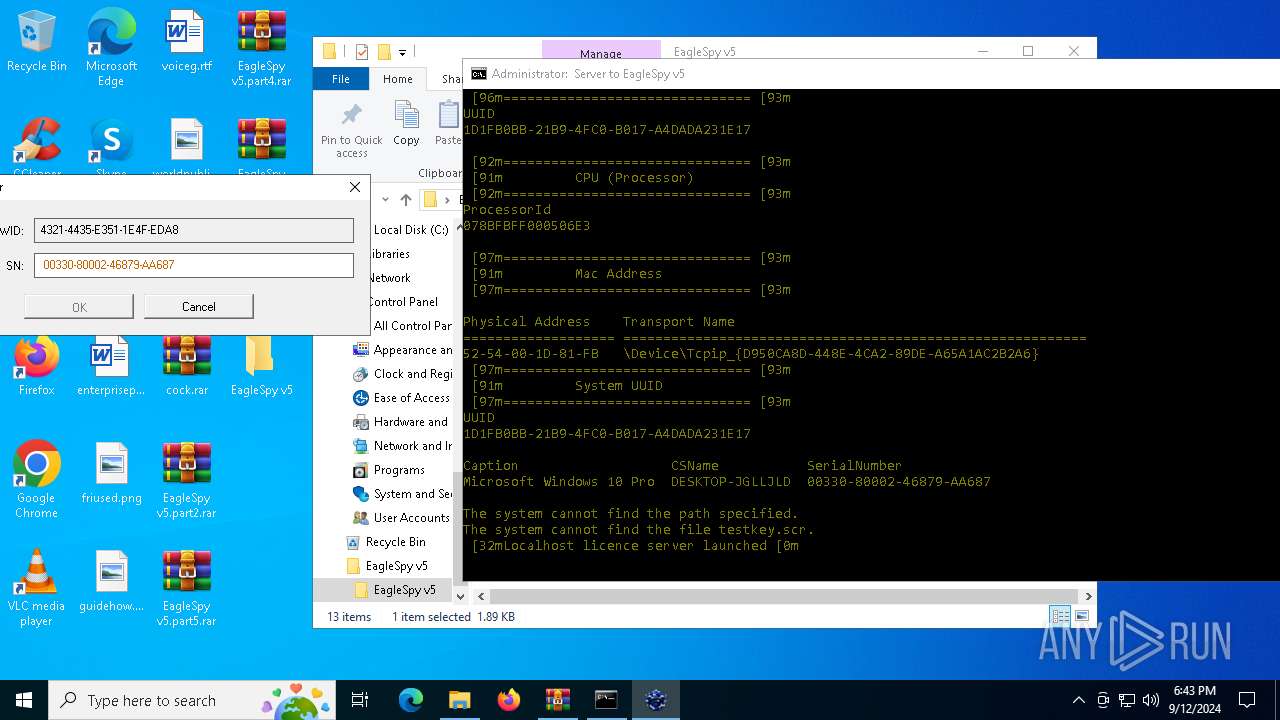Click the Pin to Quick access icon
Viewport: 1280px width, 720px height.
click(351, 129)
